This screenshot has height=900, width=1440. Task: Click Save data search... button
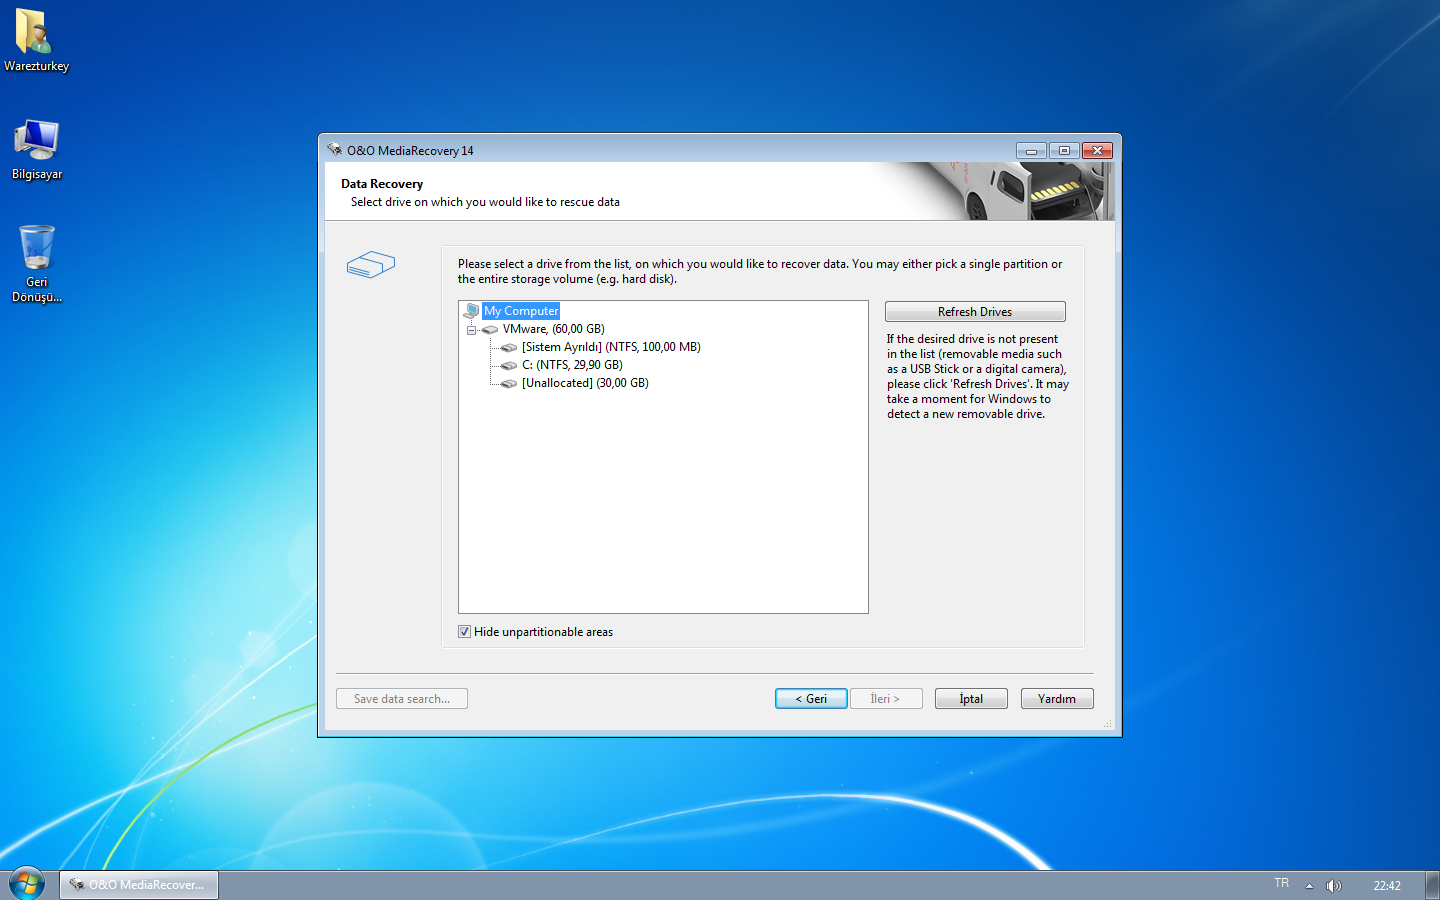(x=402, y=699)
